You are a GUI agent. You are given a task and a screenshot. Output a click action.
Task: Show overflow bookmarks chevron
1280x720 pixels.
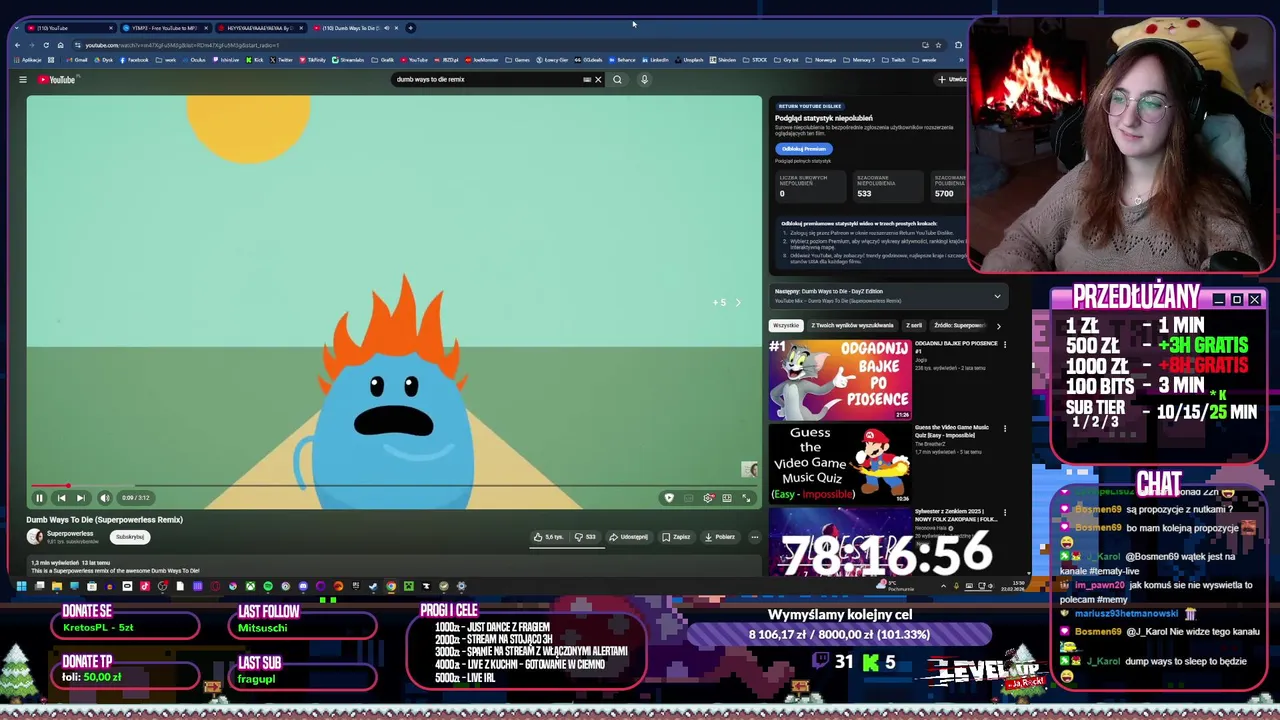(961, 60)
